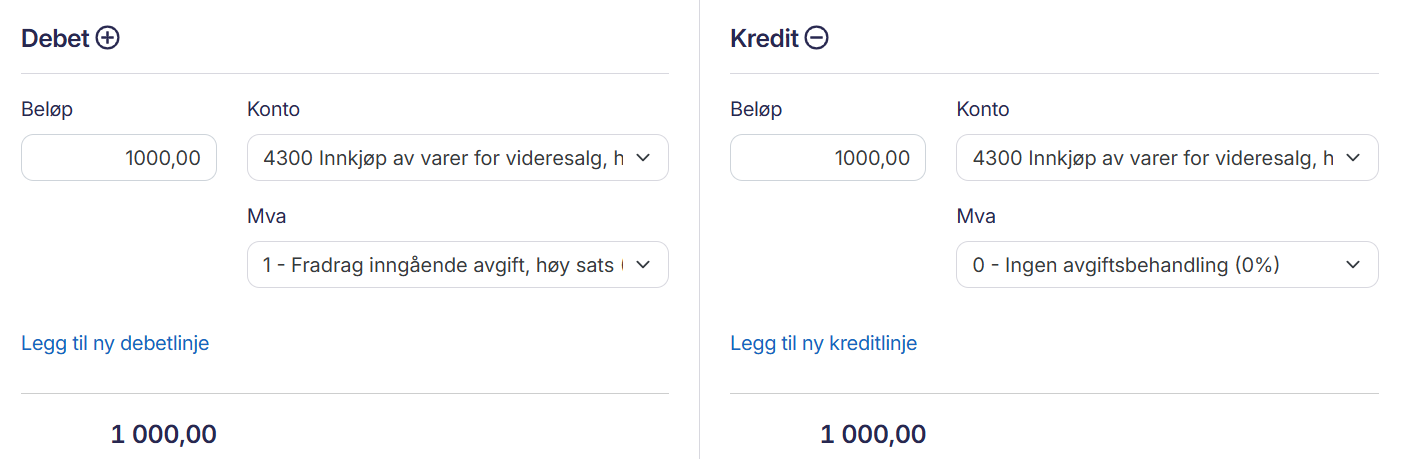The height and width of the screenshot is (459, 1403).
Task: Open the Kredit Konto account dropdown
Action: pyautogui.click(x=1166, y=158)
